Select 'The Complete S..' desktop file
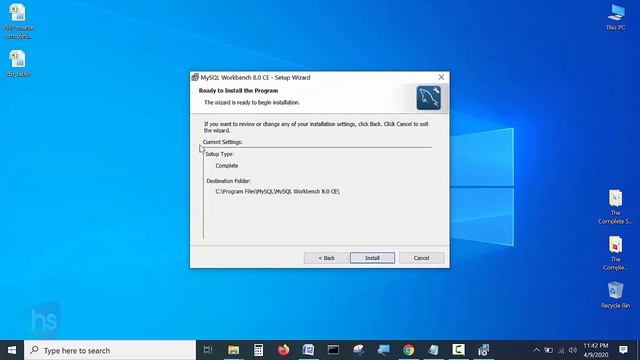640x360 pixels. (x=616, y=207)
